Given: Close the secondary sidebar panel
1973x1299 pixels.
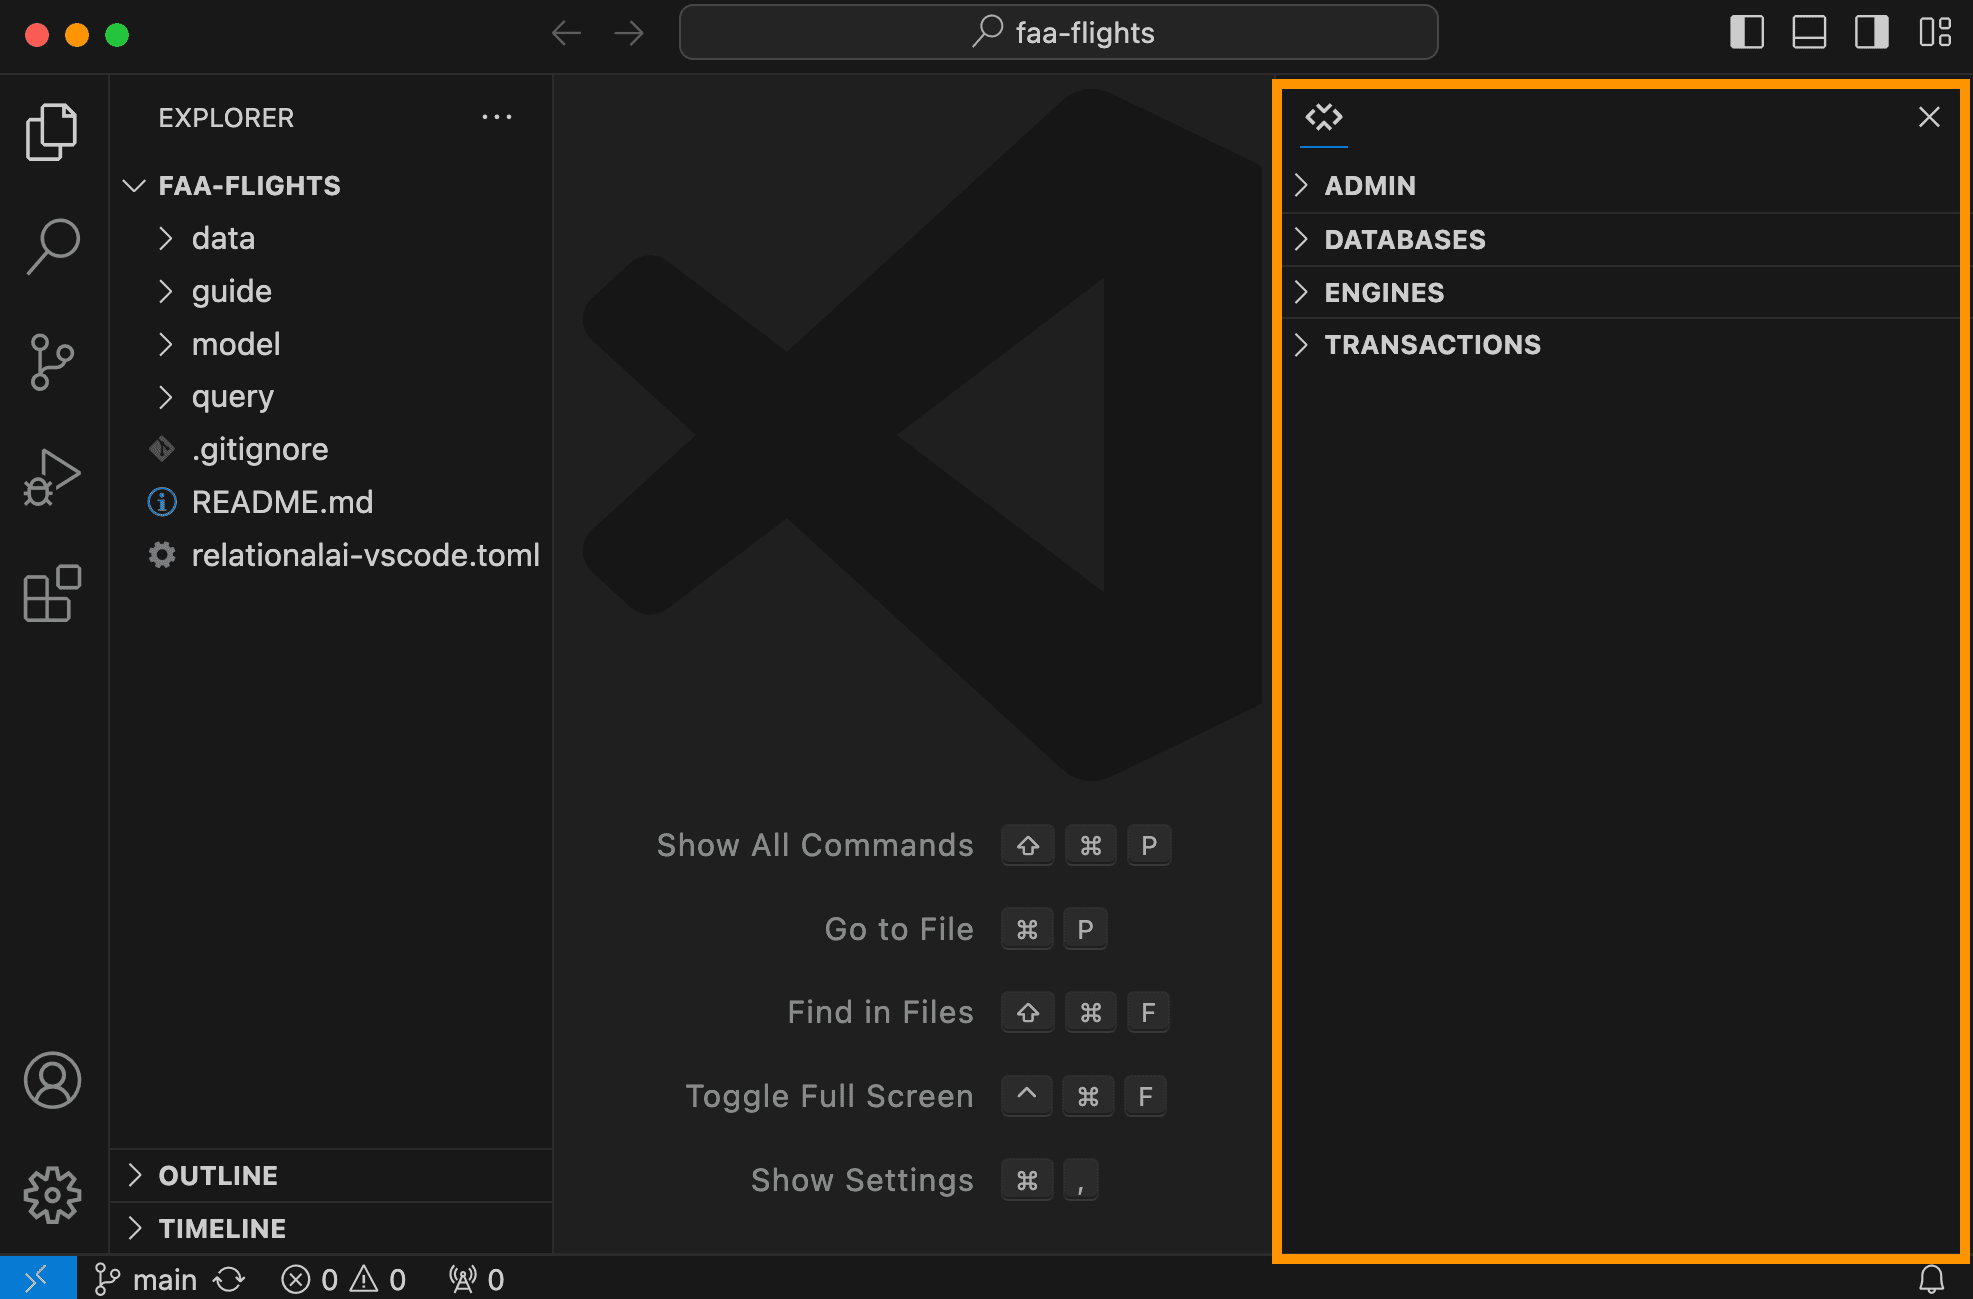Looking at the screenshot, I should 1929,117.
